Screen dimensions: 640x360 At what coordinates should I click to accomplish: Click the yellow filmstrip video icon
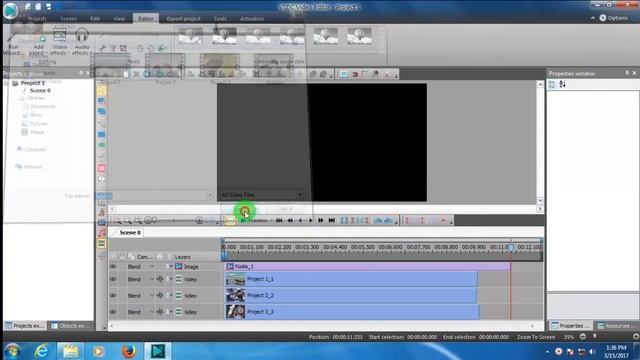point(101,244)
